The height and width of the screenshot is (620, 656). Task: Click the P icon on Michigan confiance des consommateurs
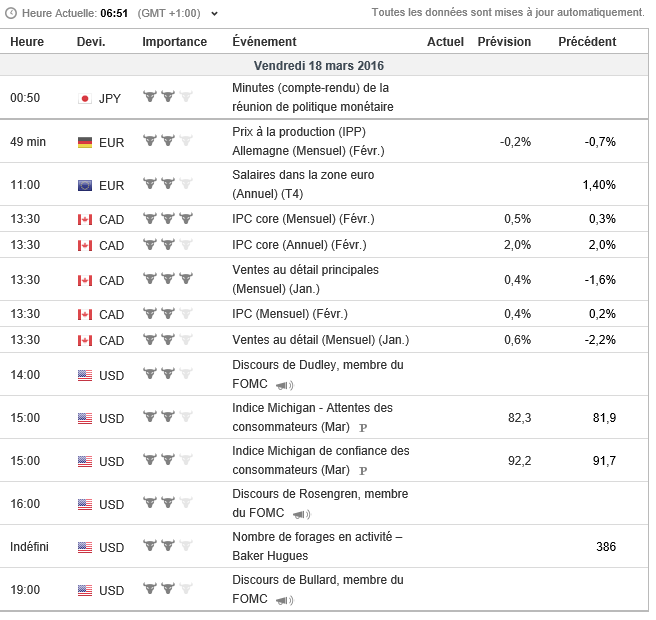point(363,471)
